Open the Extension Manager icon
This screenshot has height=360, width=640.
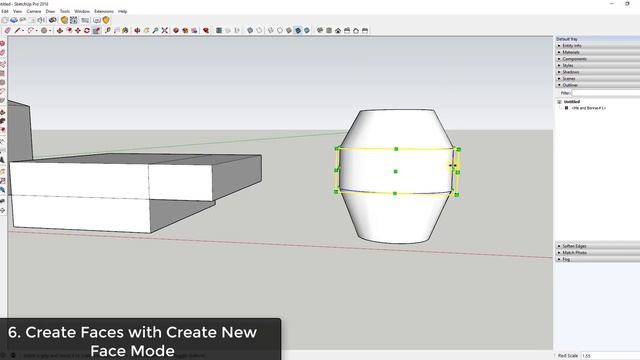pos(206,31)
